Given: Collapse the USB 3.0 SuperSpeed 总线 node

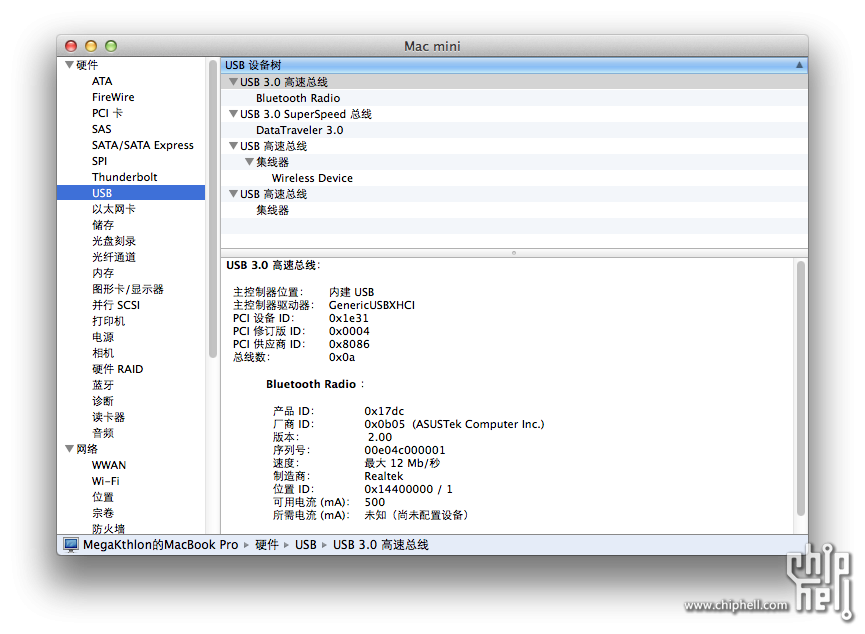Looking at the screenshot, I should tap(233, 114).
